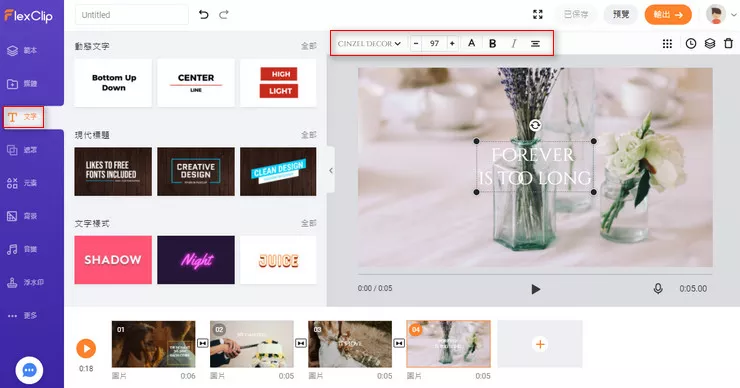Select the CLEAN DESIGN title preset

(278, 171)
